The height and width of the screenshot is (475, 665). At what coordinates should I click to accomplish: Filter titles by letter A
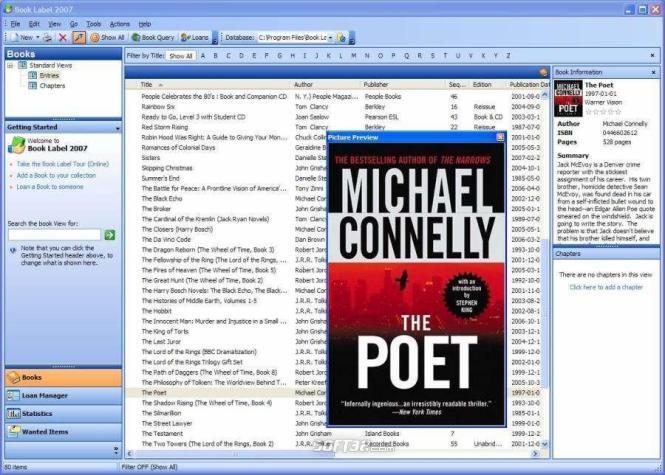pos(203,56)
